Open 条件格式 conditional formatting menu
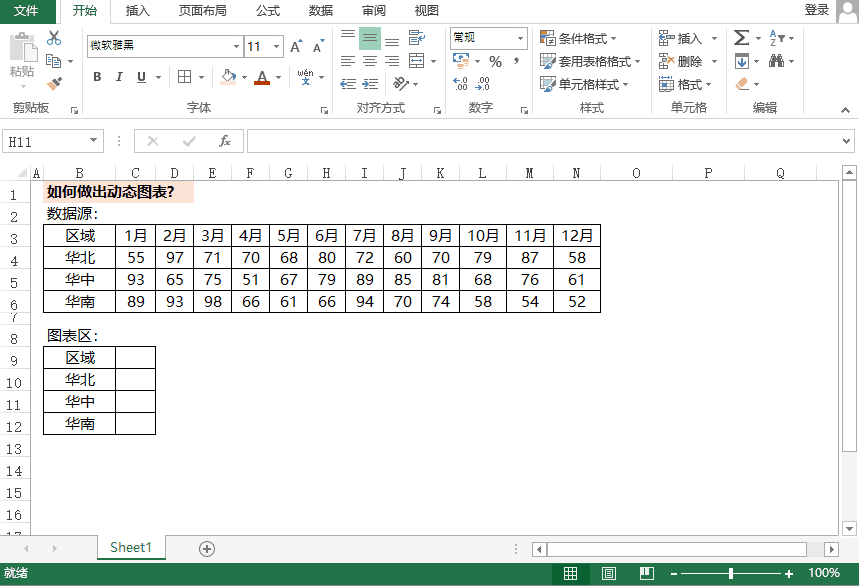 pos(578,38)
